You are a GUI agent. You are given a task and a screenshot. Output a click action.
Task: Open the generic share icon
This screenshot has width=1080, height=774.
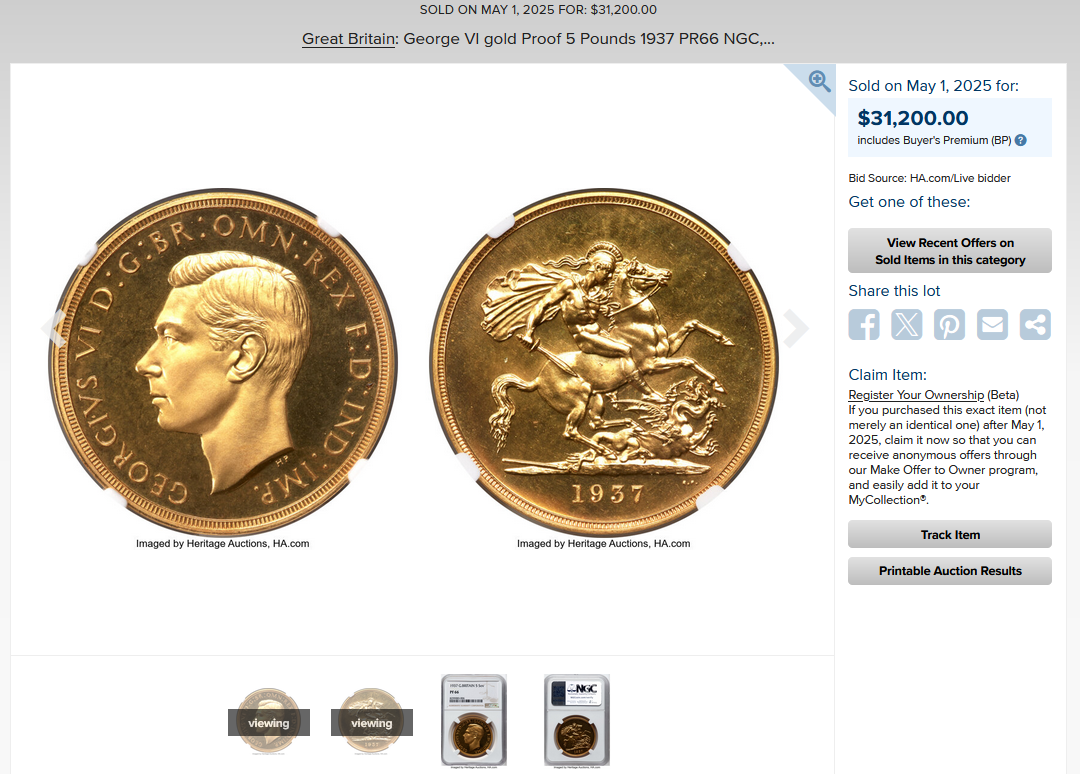point(1035,324)
